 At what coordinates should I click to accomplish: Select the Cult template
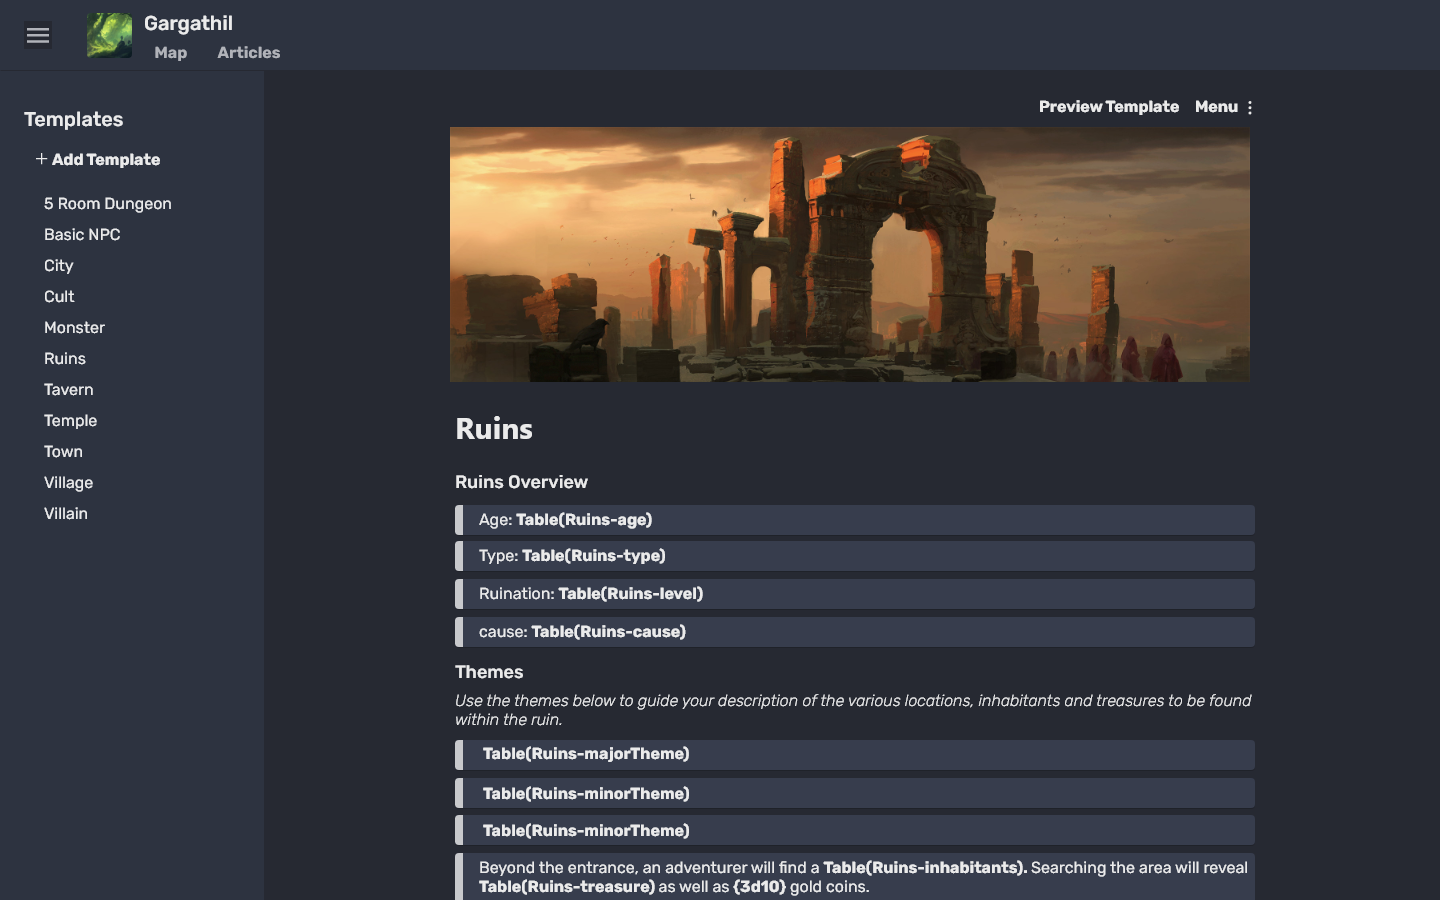tap(59, 297)
